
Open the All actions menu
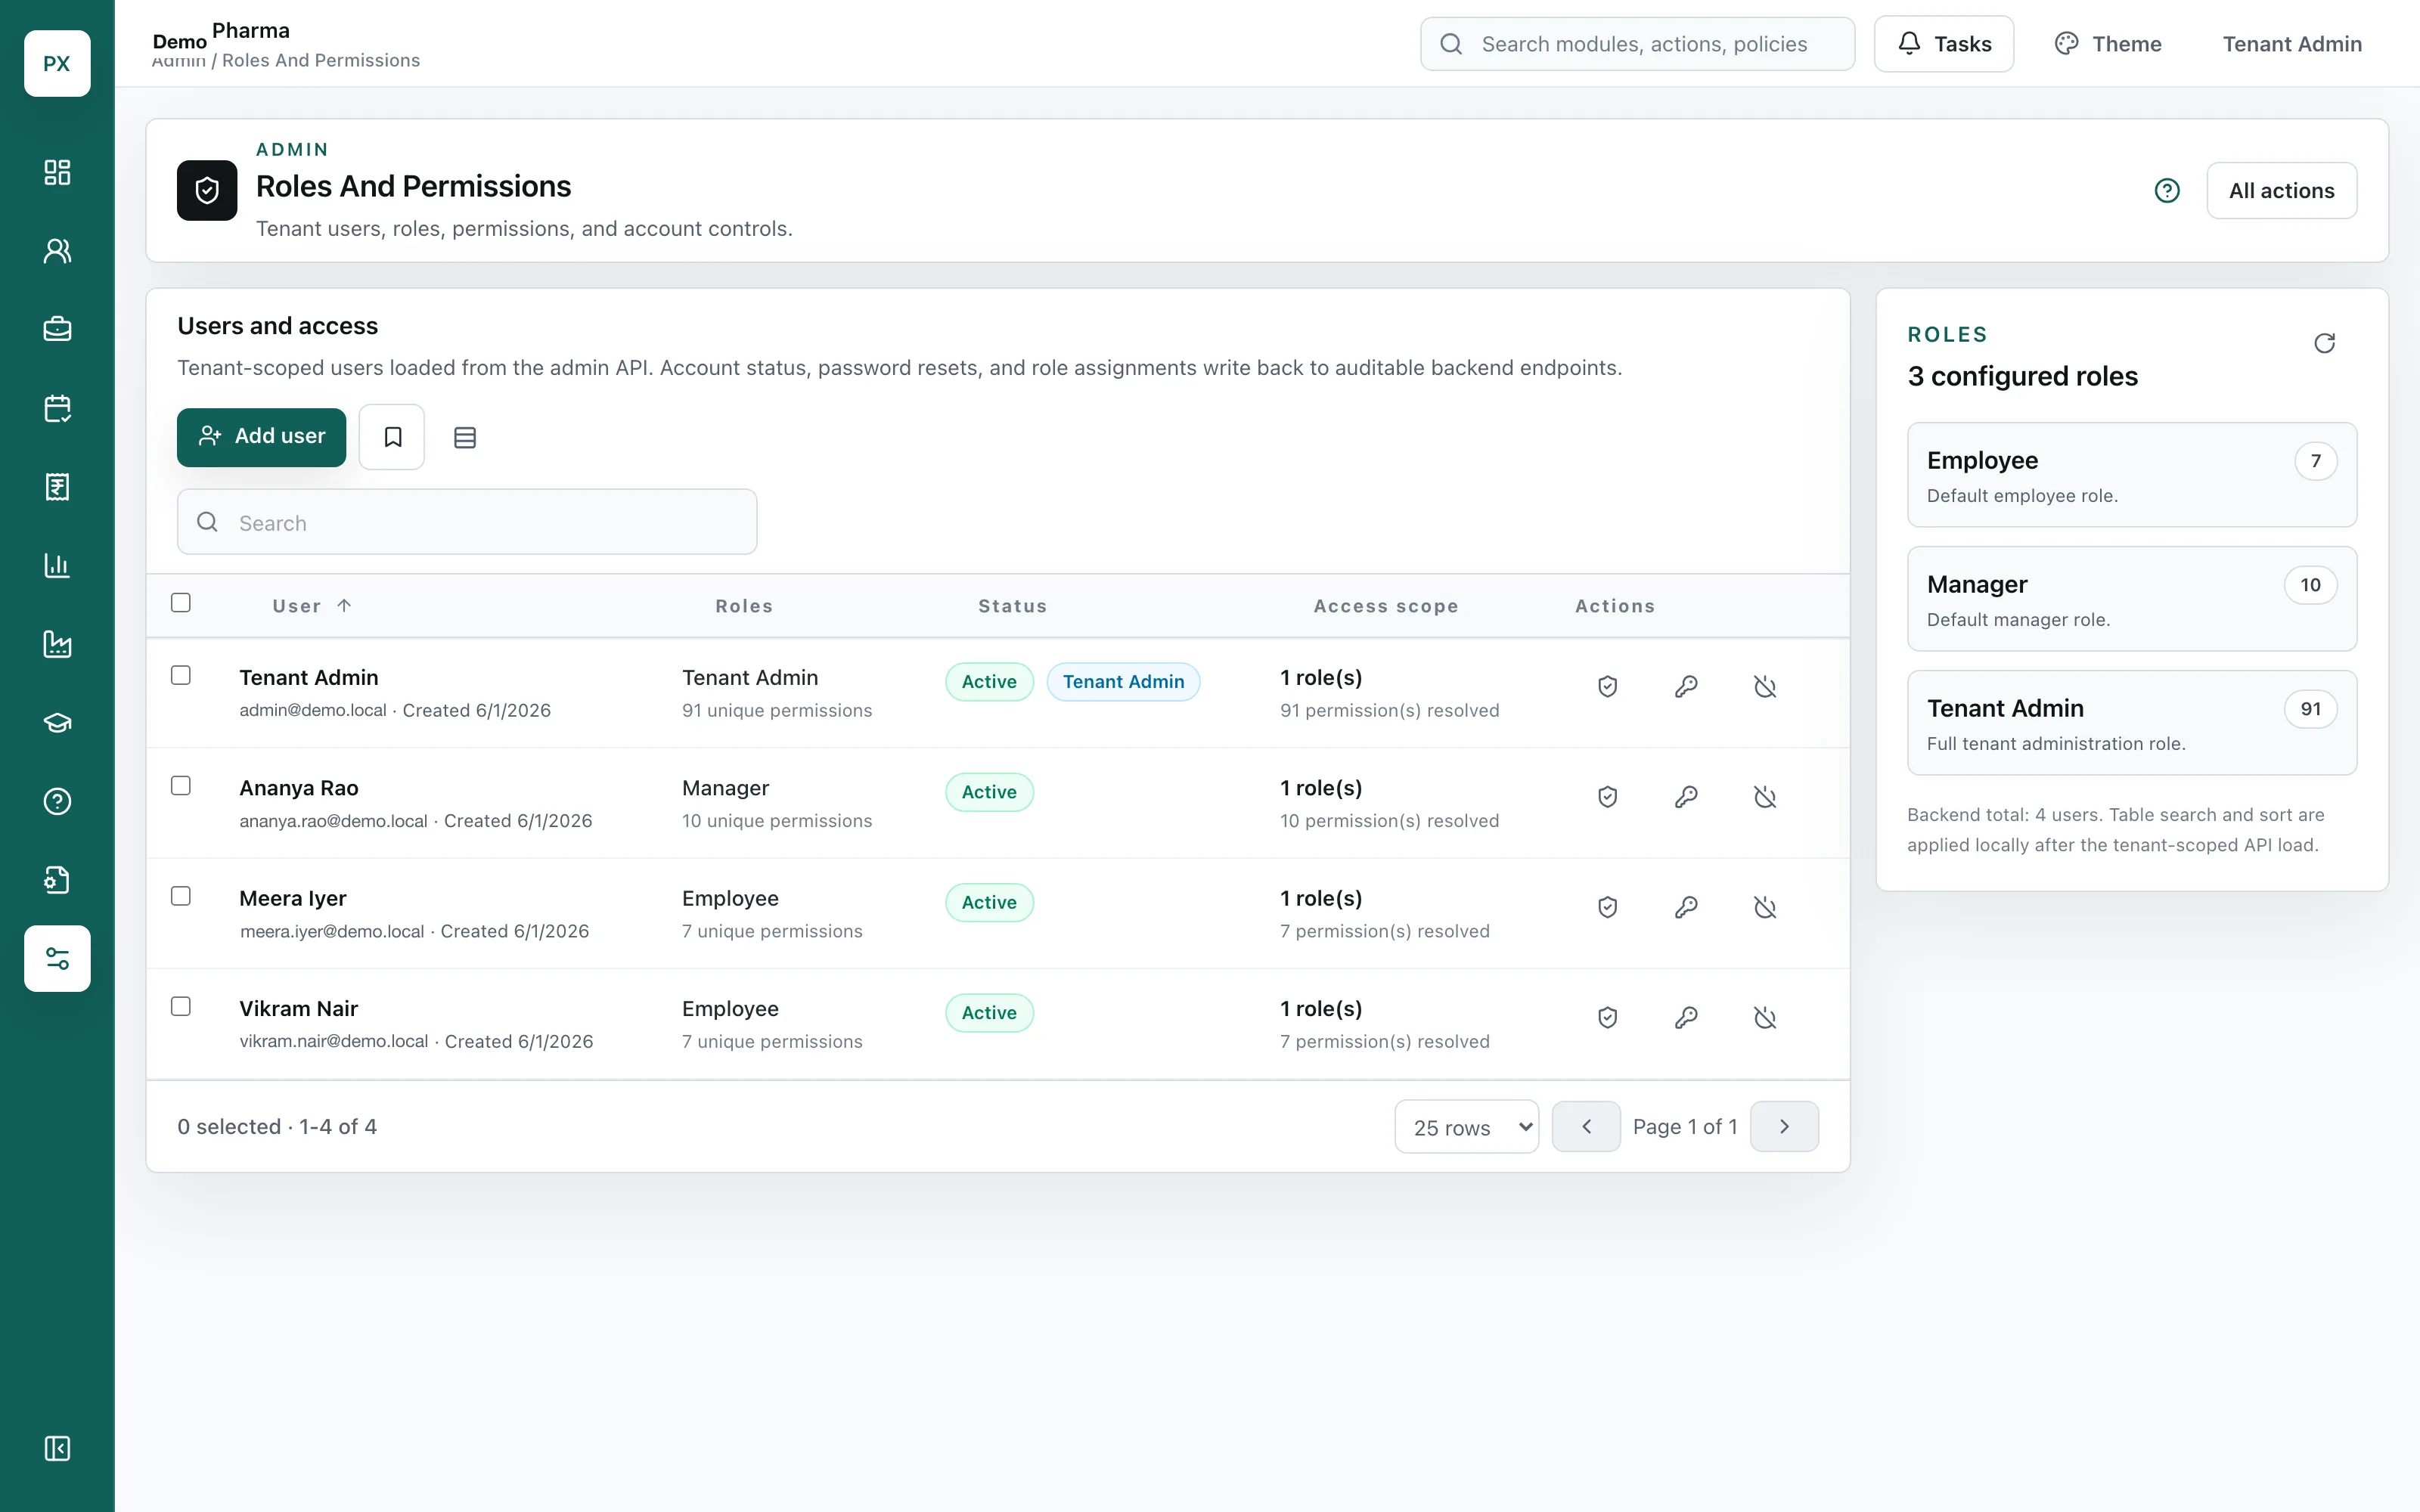(x=2281, y=191)
